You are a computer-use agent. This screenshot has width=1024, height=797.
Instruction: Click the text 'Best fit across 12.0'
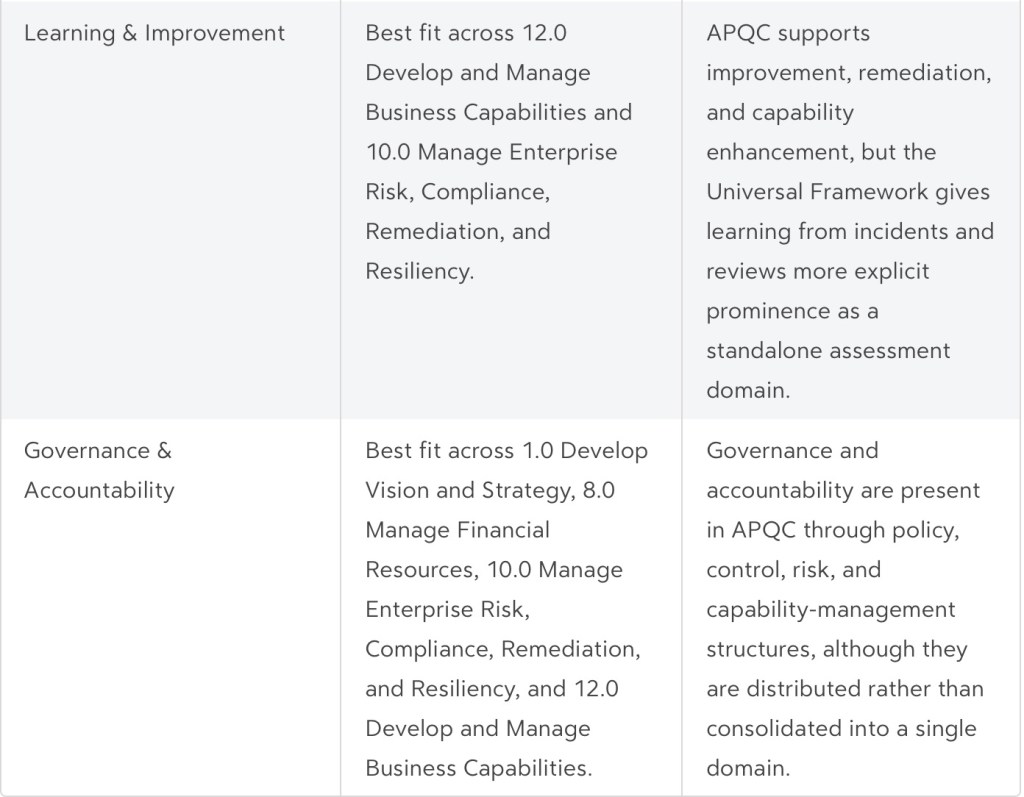[466, 33]
